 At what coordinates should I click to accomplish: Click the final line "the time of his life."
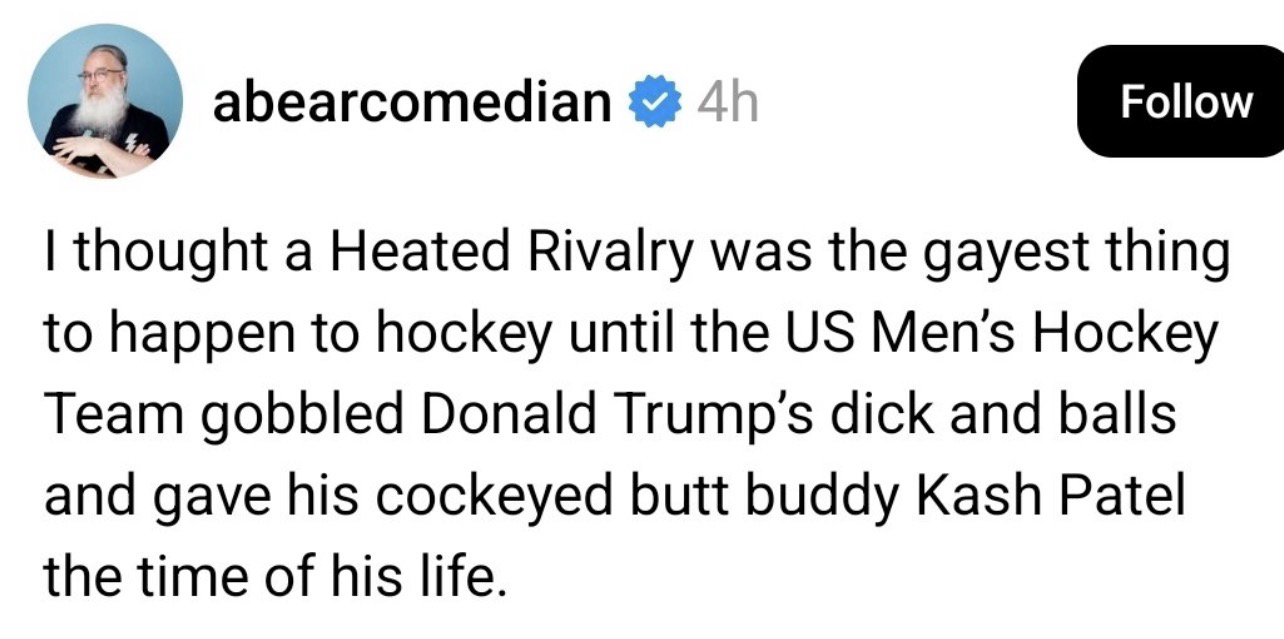pos(269,574)
